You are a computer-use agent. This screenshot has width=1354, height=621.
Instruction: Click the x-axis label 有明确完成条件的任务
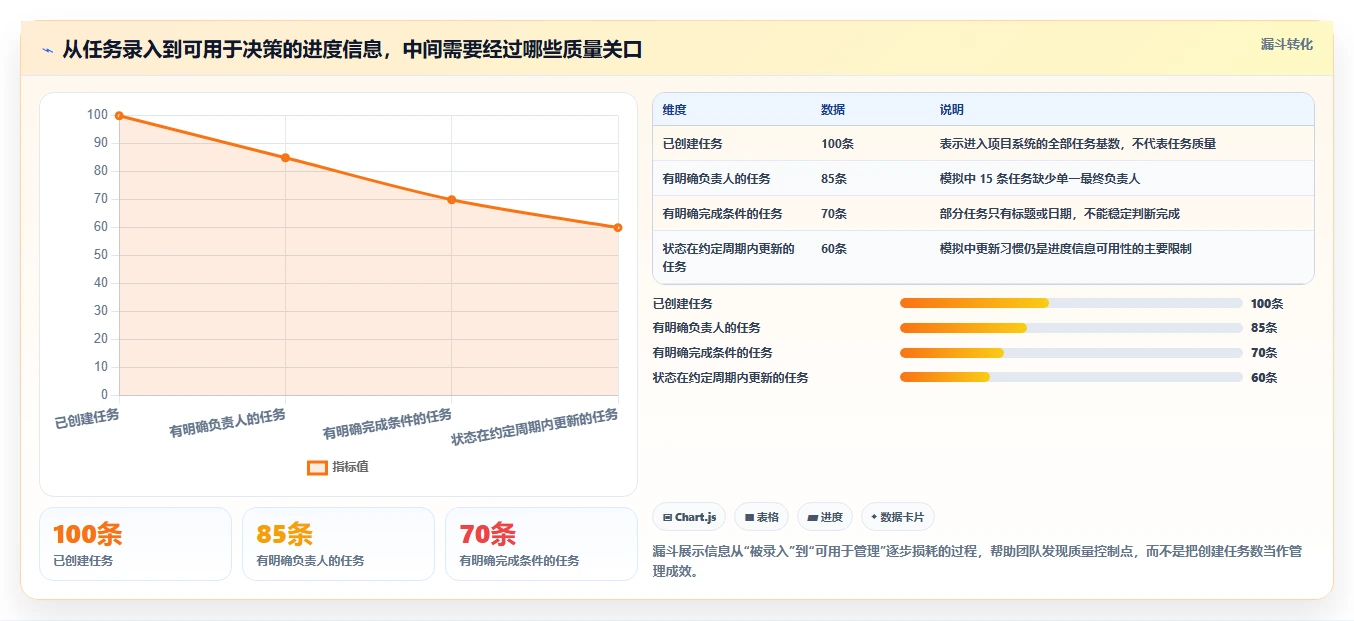[388, 424]
